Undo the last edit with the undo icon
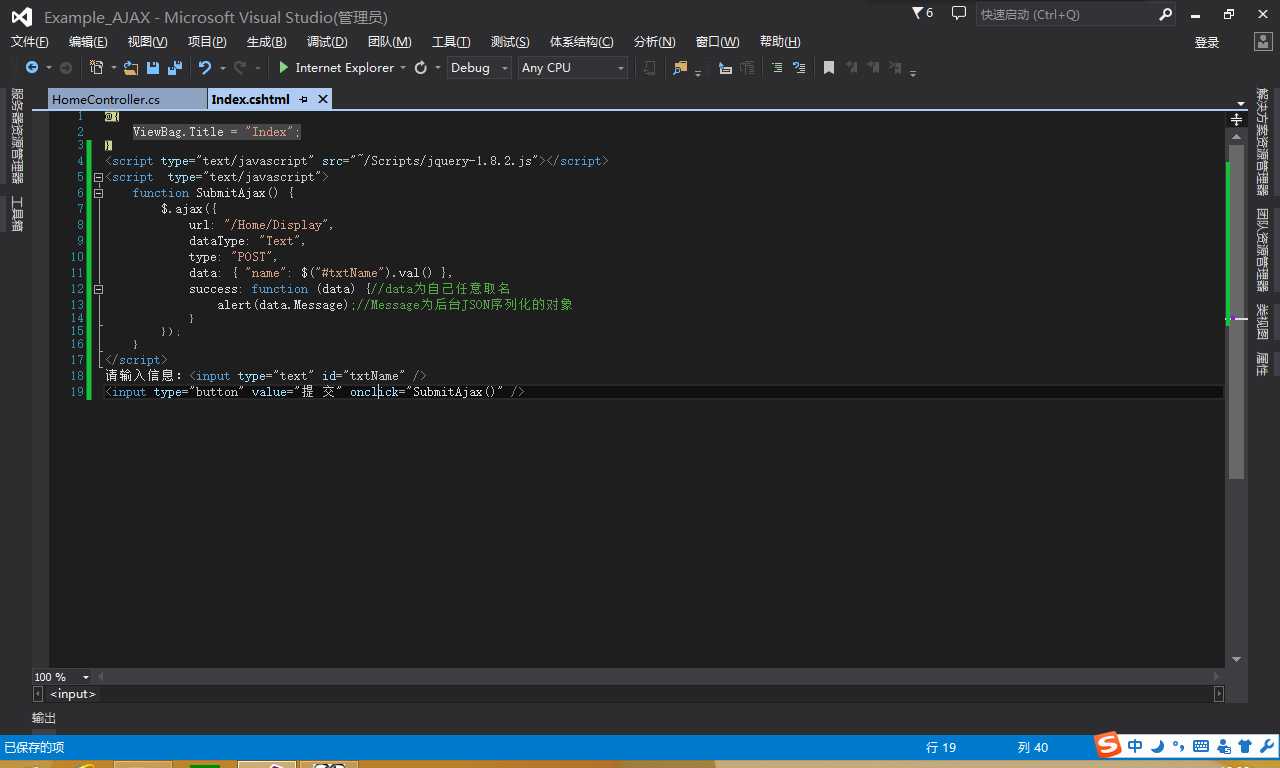The height and width of the screenshot is (768, 1280). pyautogui.click(x=205, y=67)
